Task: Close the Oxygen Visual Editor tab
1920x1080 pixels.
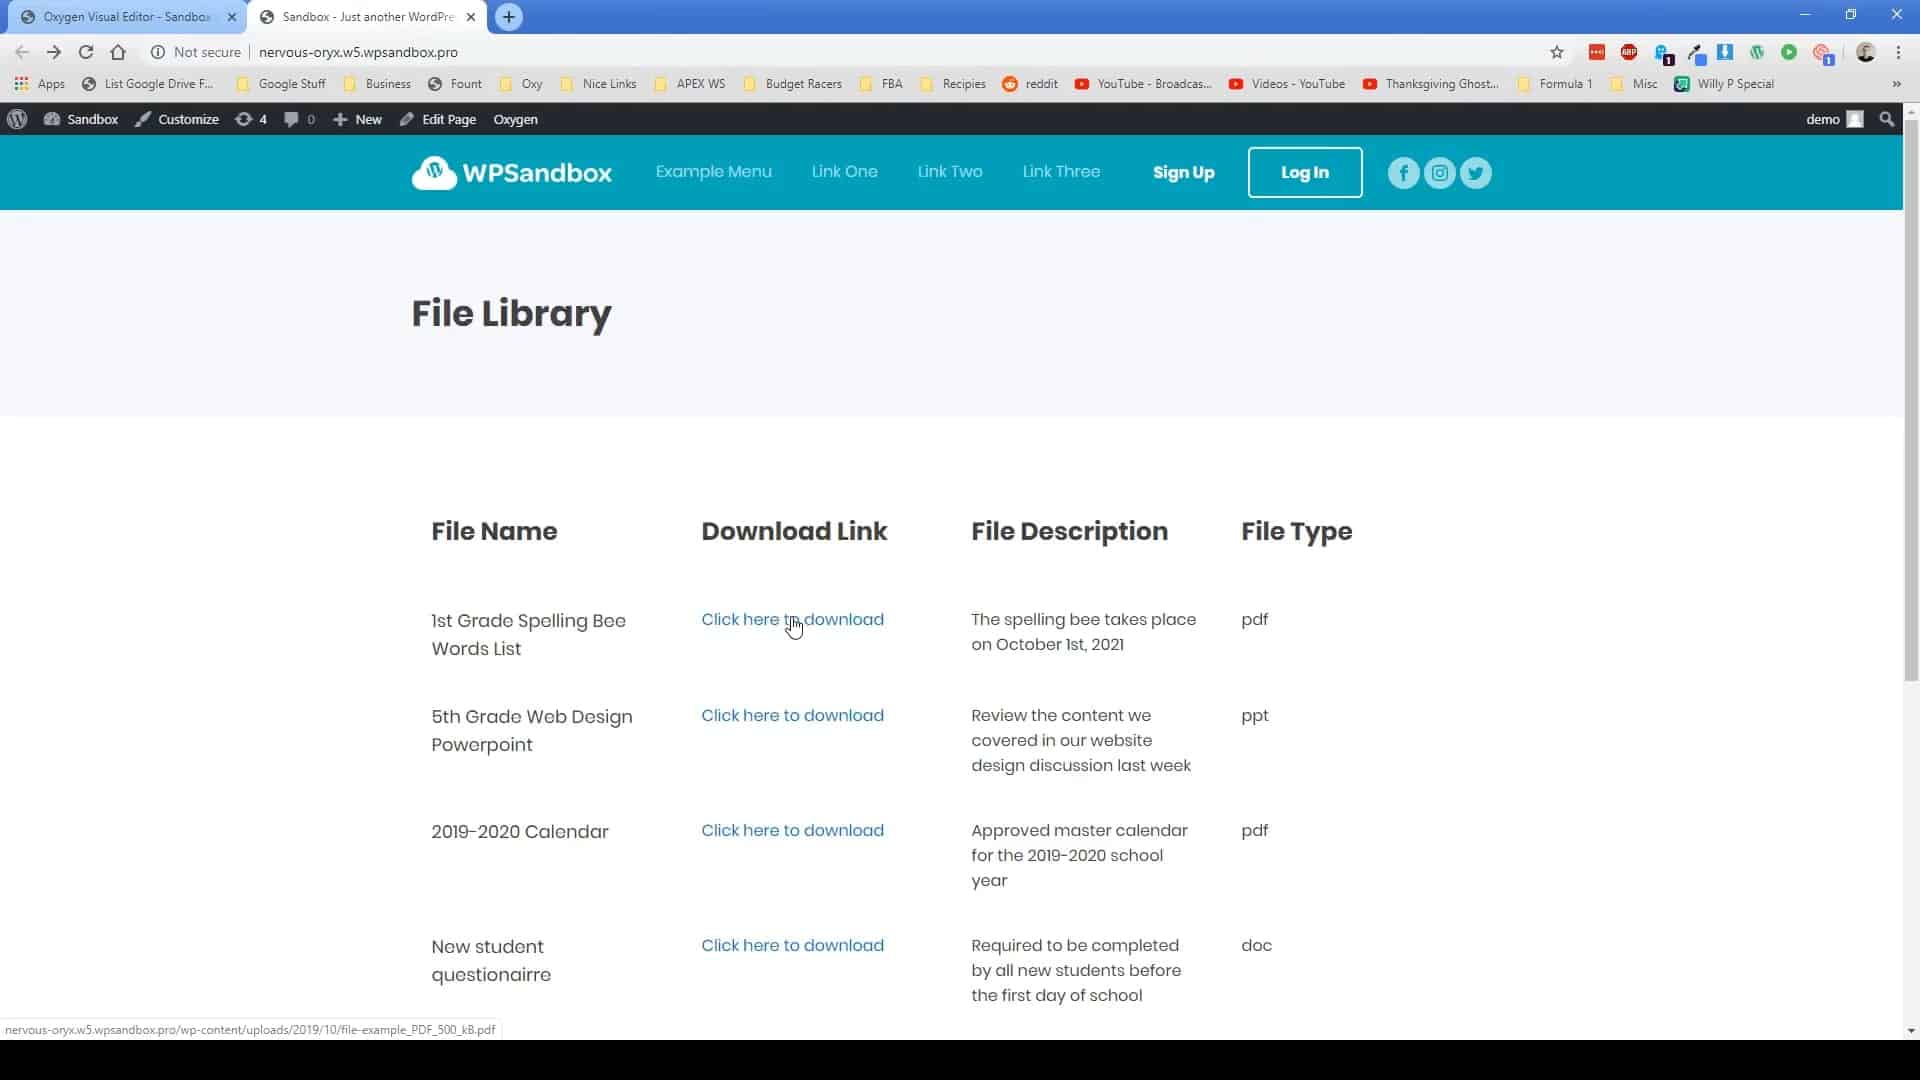Action: (232, 17)
